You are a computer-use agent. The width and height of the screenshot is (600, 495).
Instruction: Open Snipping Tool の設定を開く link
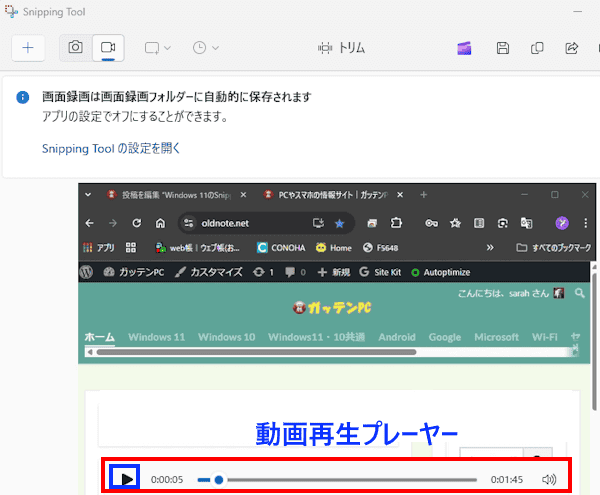[111, 148]
